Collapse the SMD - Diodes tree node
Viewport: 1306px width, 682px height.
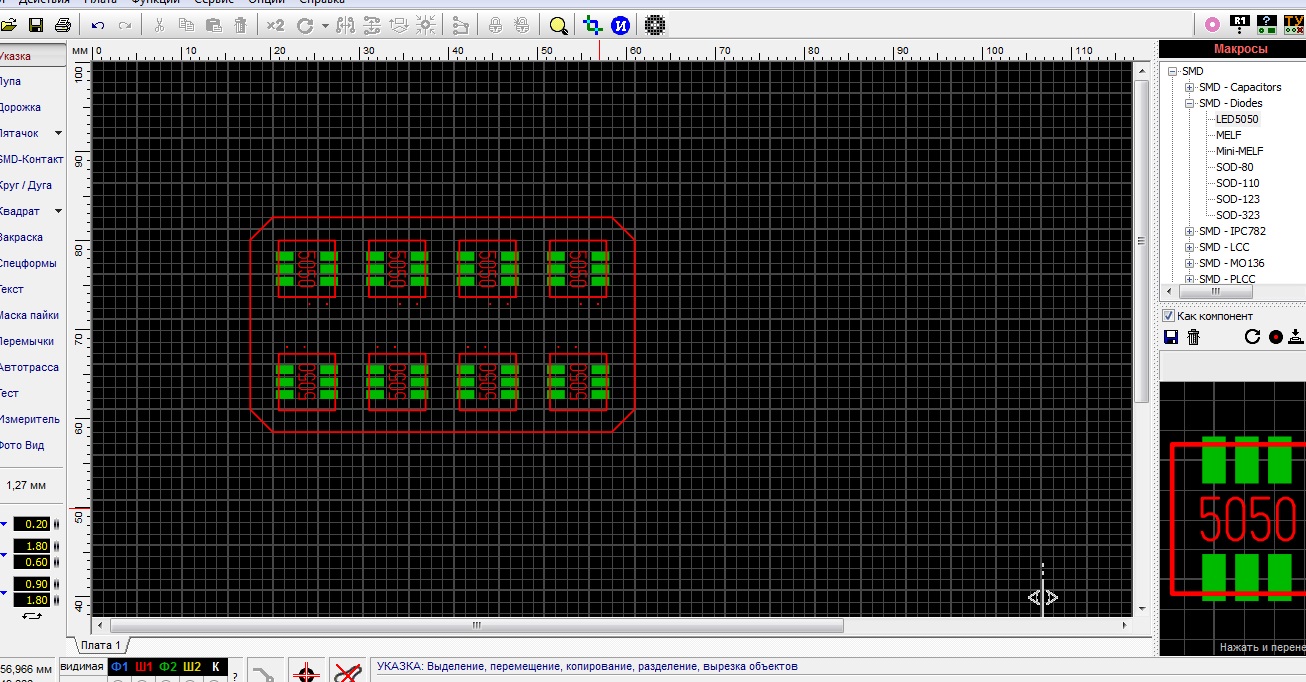(1190, 103)
